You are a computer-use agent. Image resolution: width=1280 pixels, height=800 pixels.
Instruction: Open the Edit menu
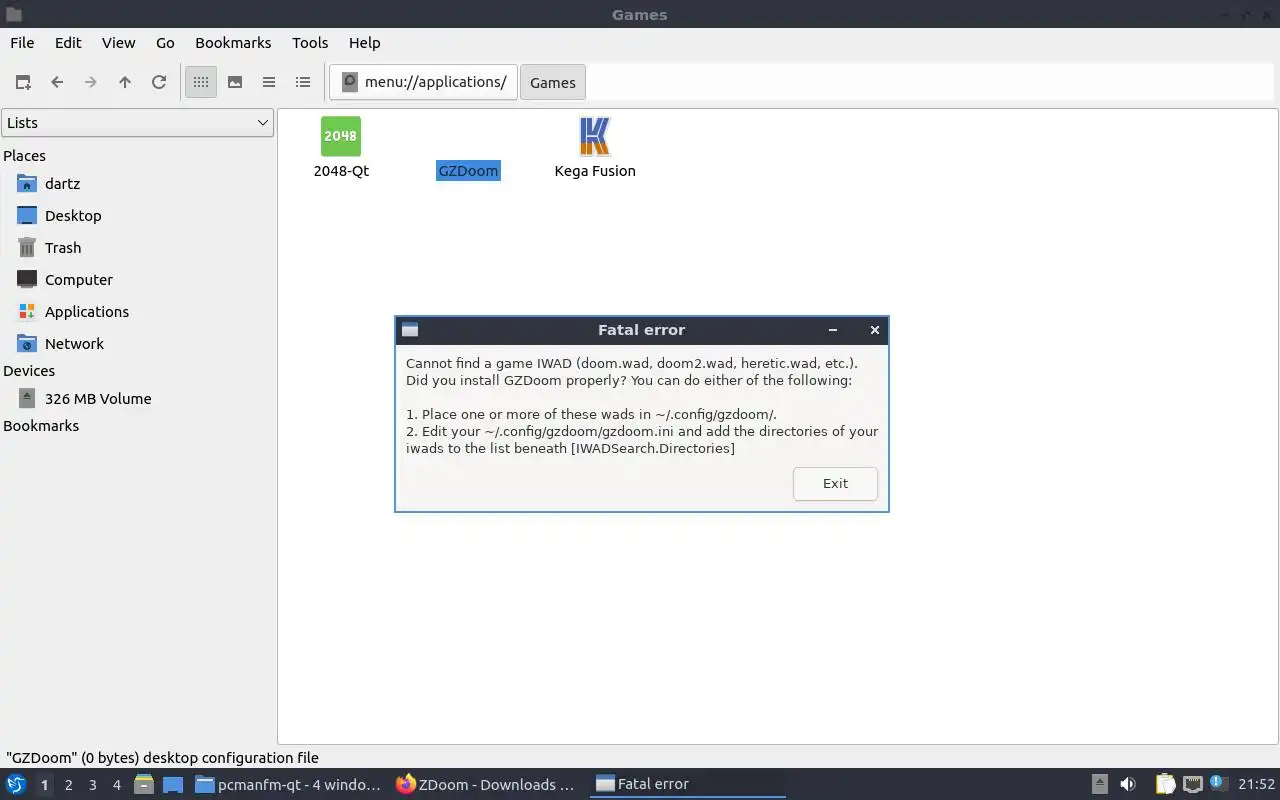point(68,42)
